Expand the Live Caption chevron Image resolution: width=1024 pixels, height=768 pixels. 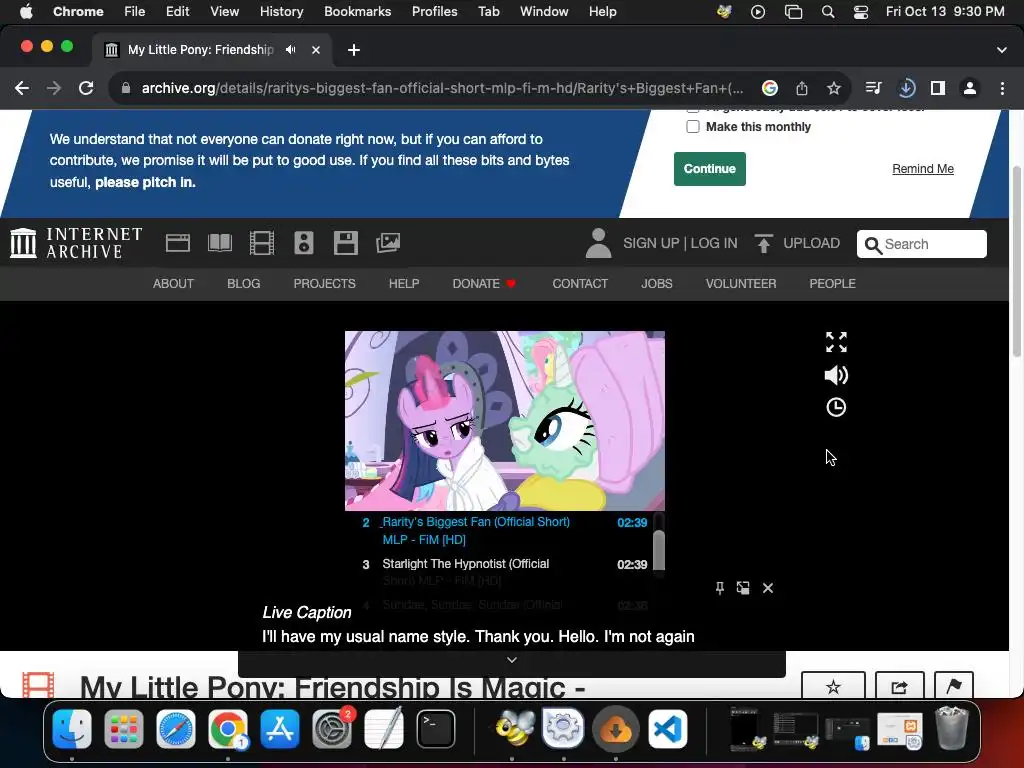512,660
